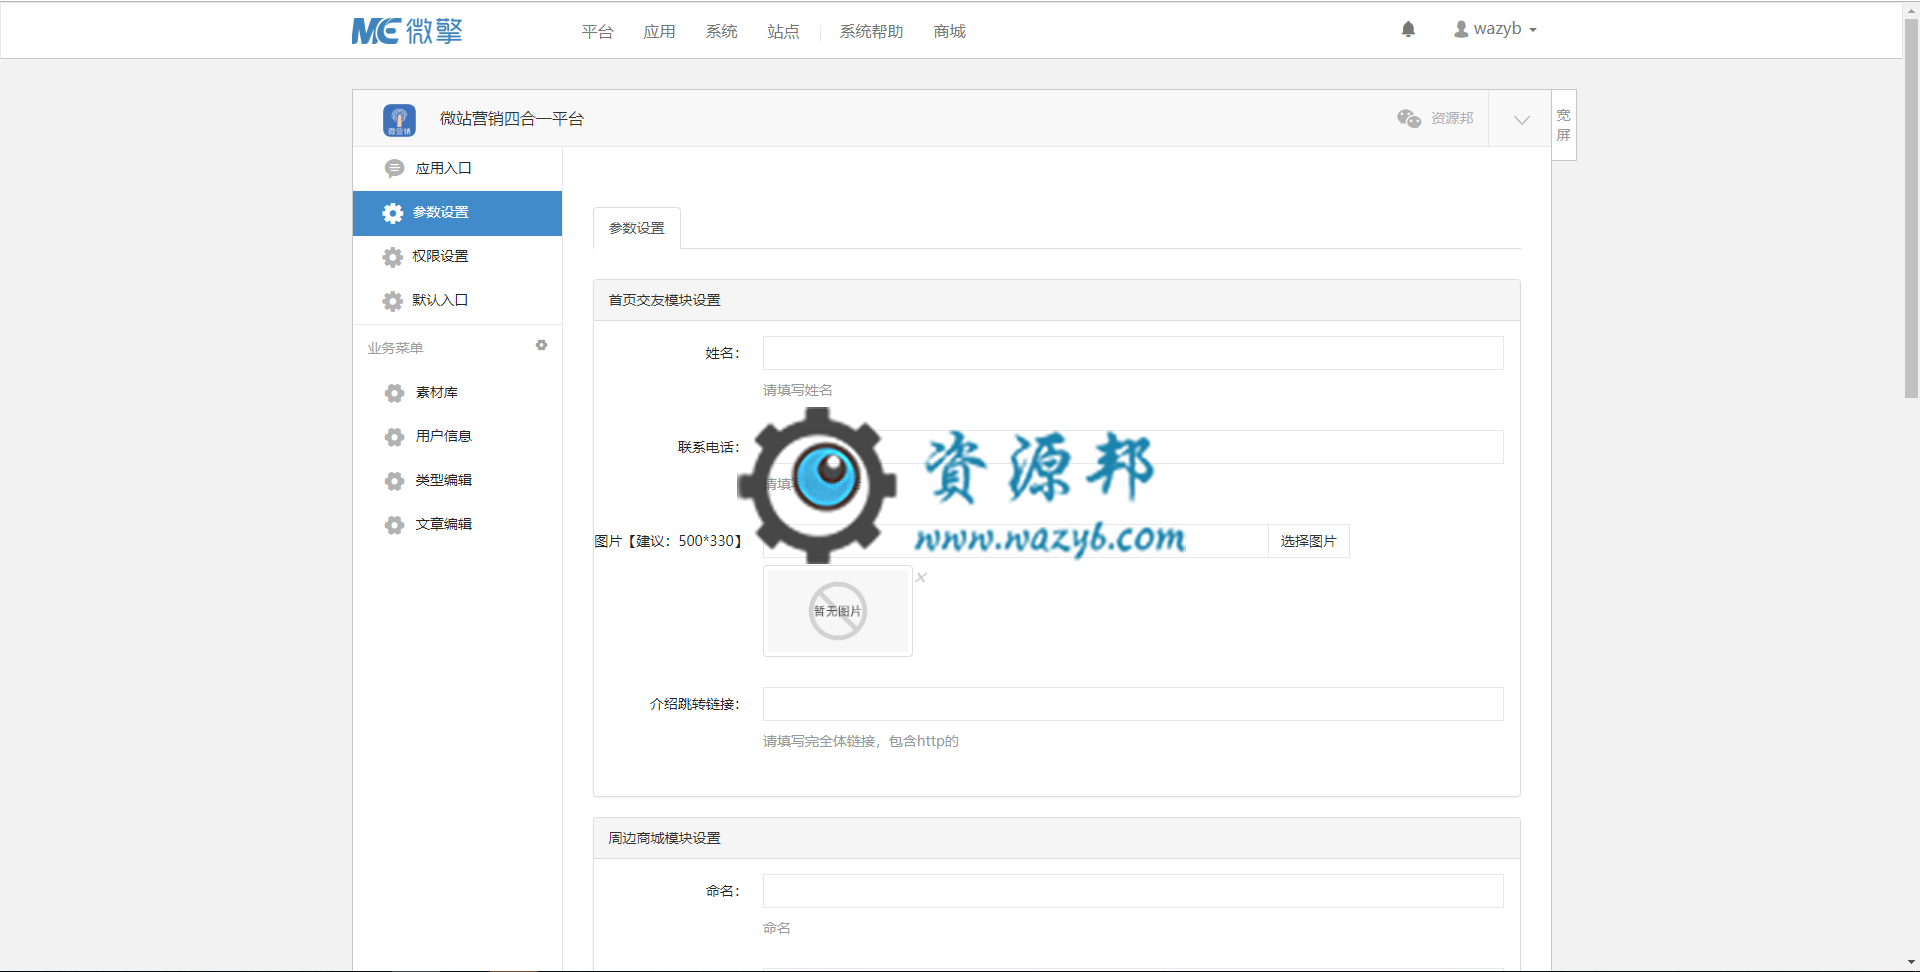Viewport: 1920px width, 972px height.
Task: Click the MC 微擎 logo
Action: tap(407, 31)
